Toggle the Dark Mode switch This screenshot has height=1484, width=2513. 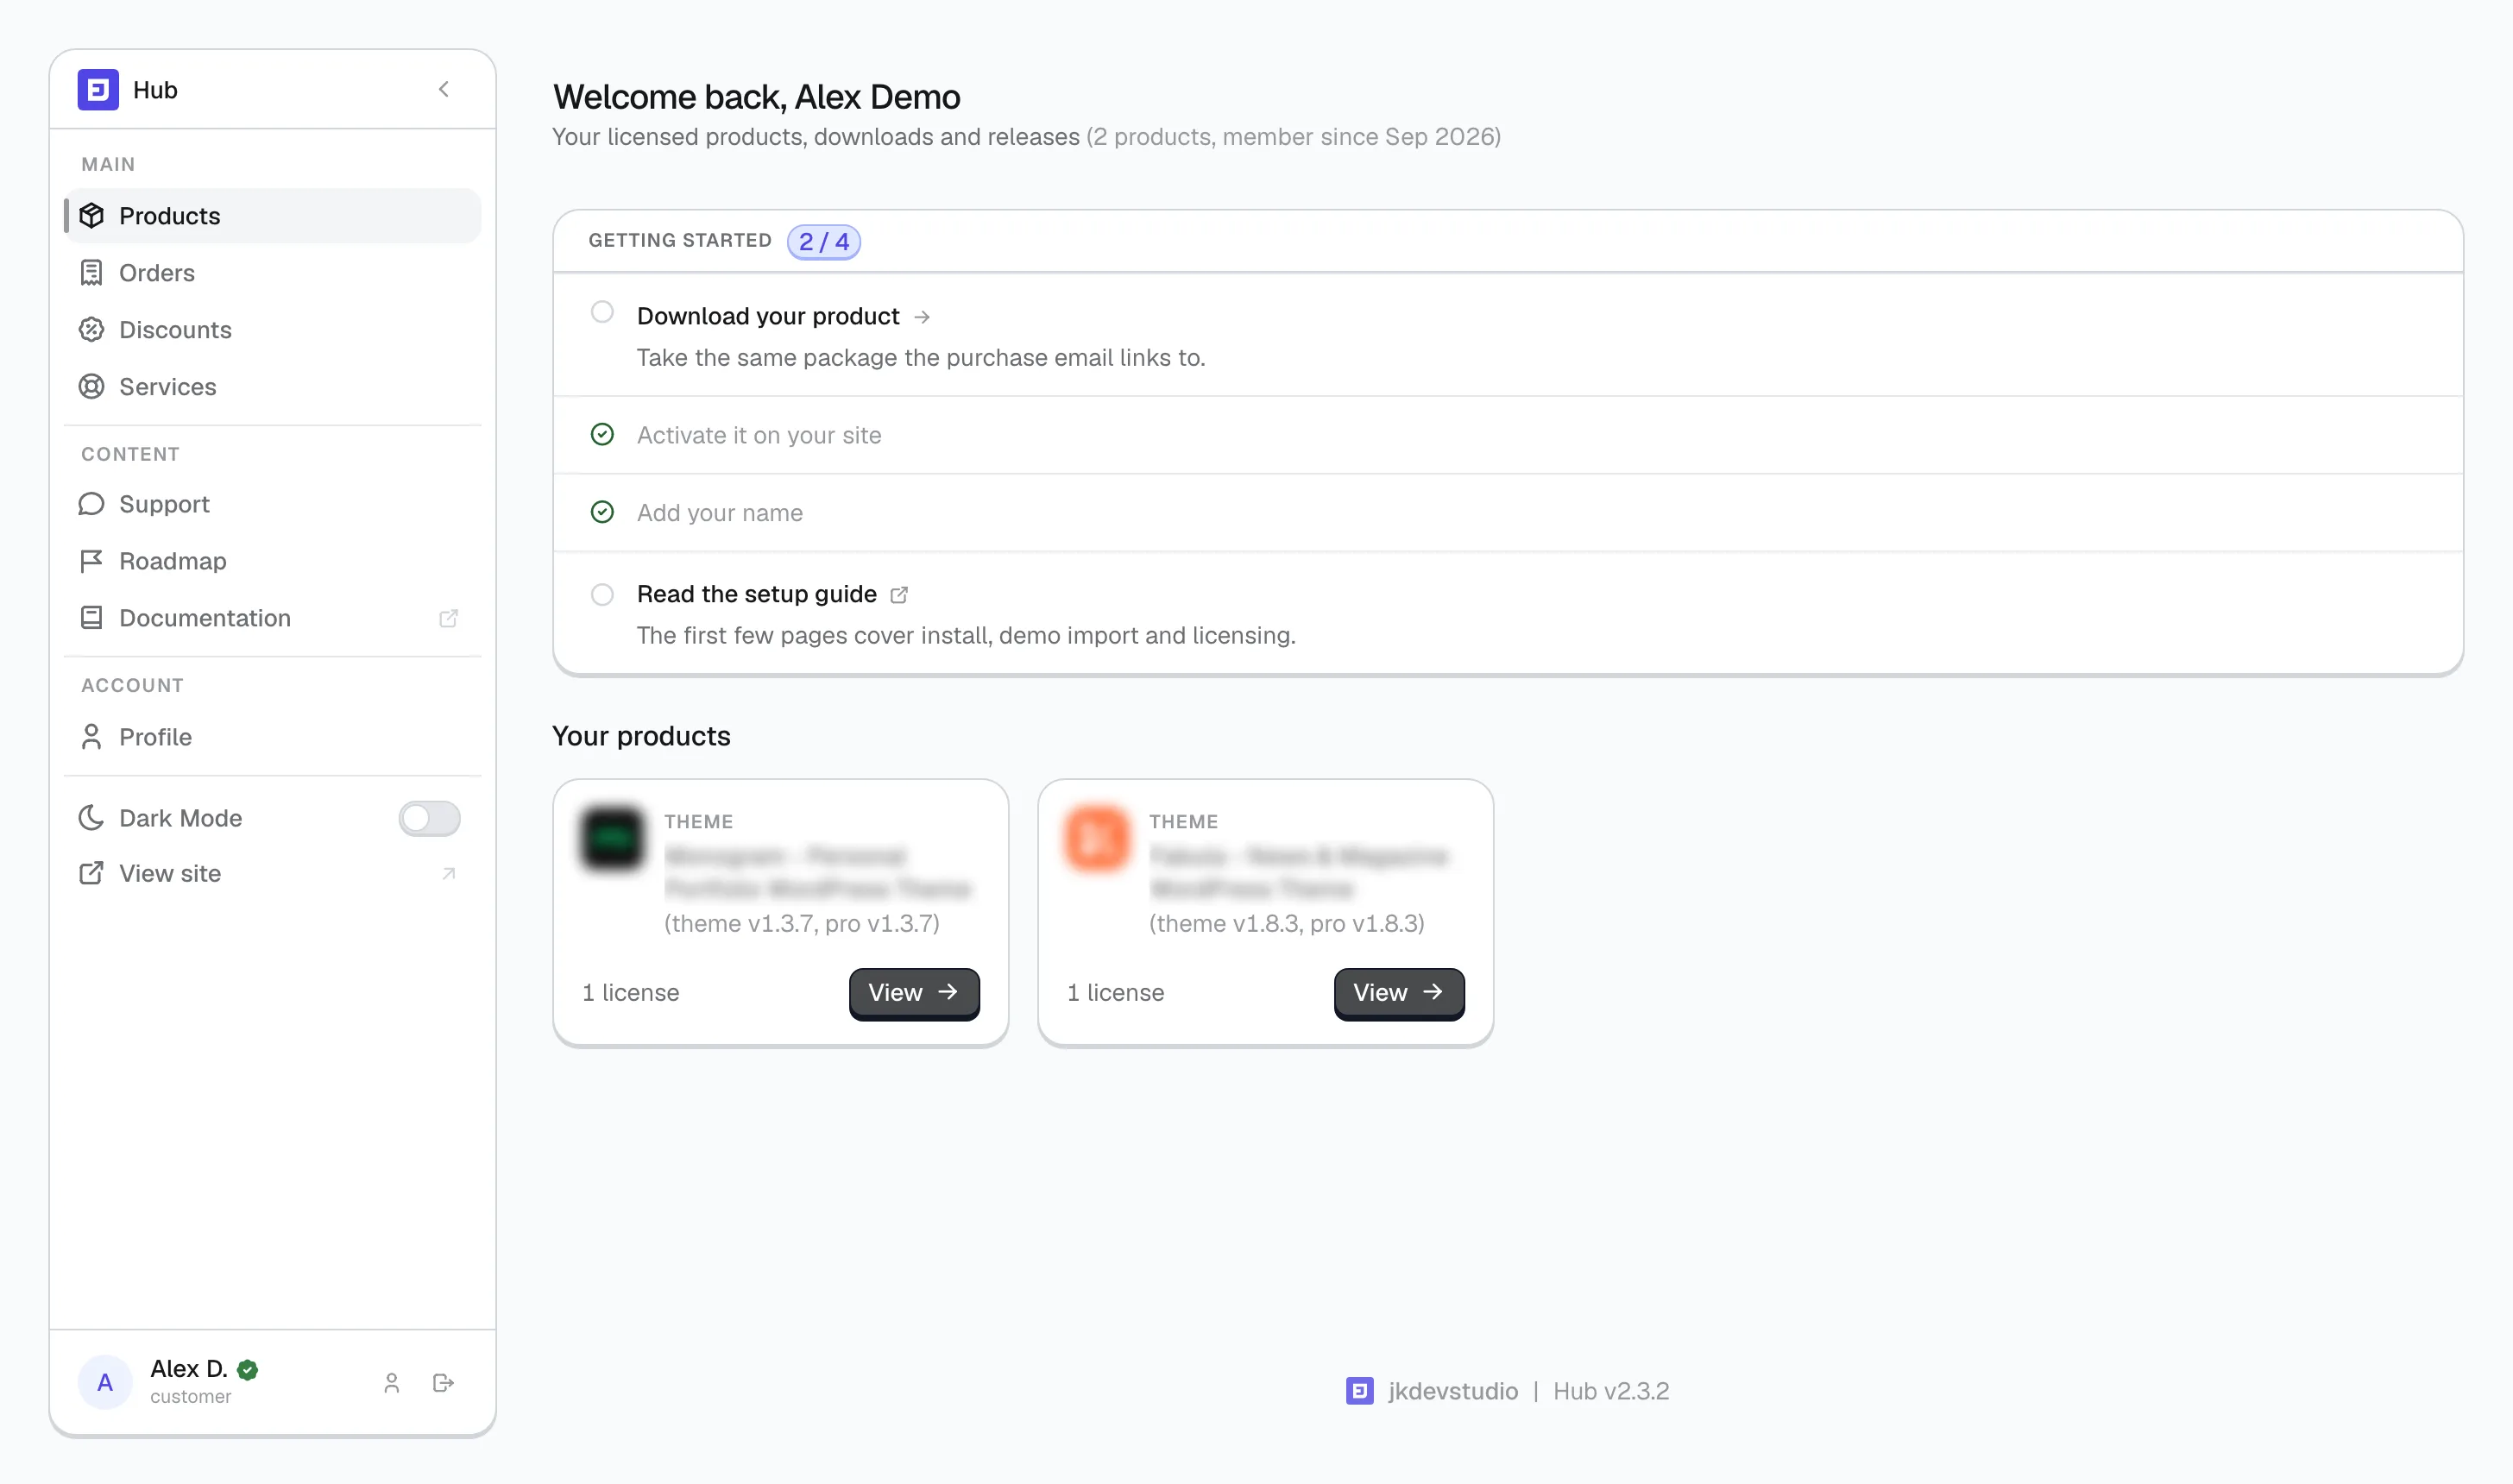(x=429, y=818)
